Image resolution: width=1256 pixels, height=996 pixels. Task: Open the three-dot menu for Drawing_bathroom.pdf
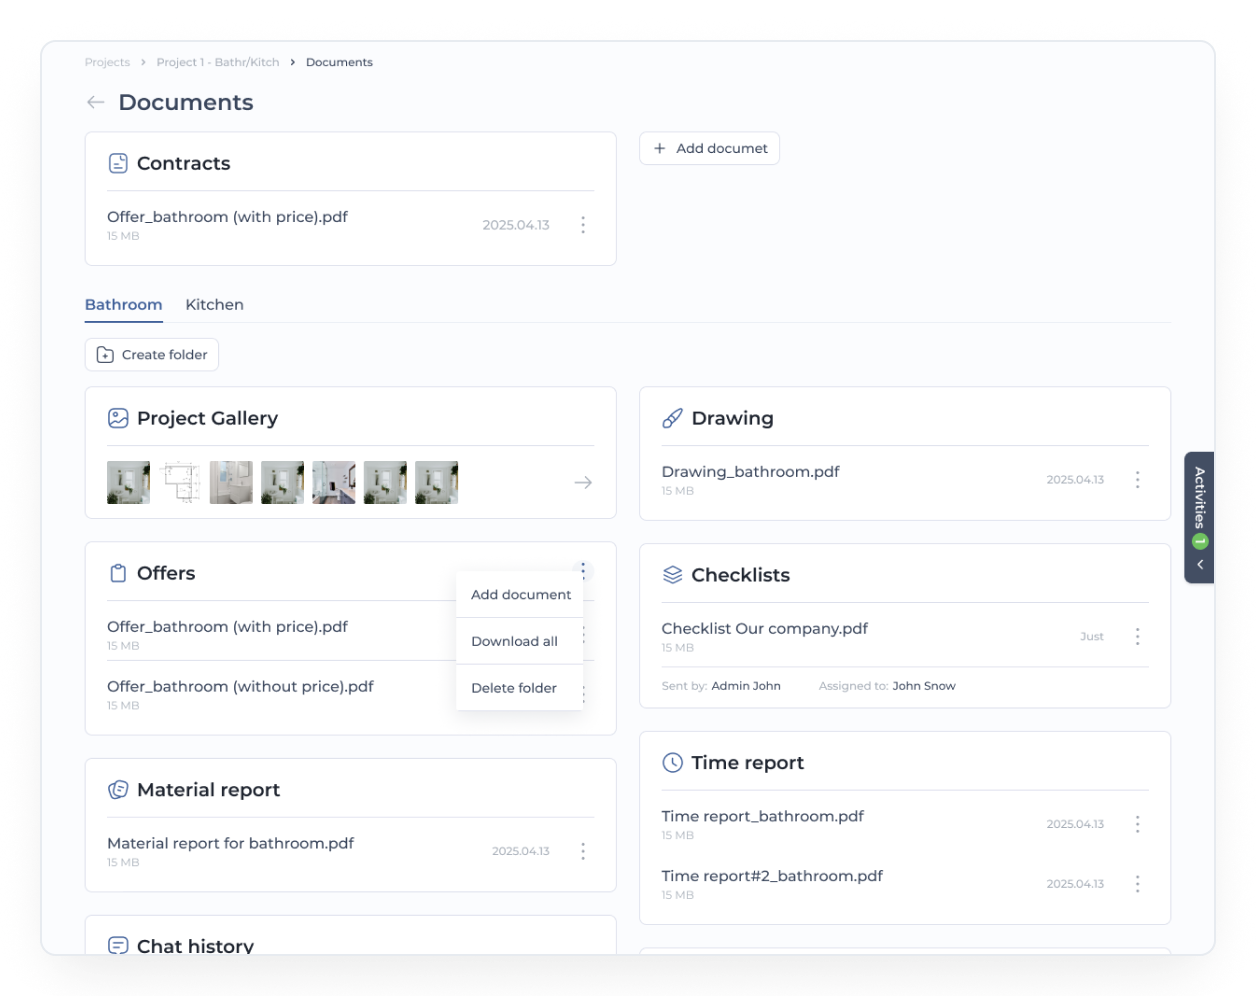(1137, 480)
